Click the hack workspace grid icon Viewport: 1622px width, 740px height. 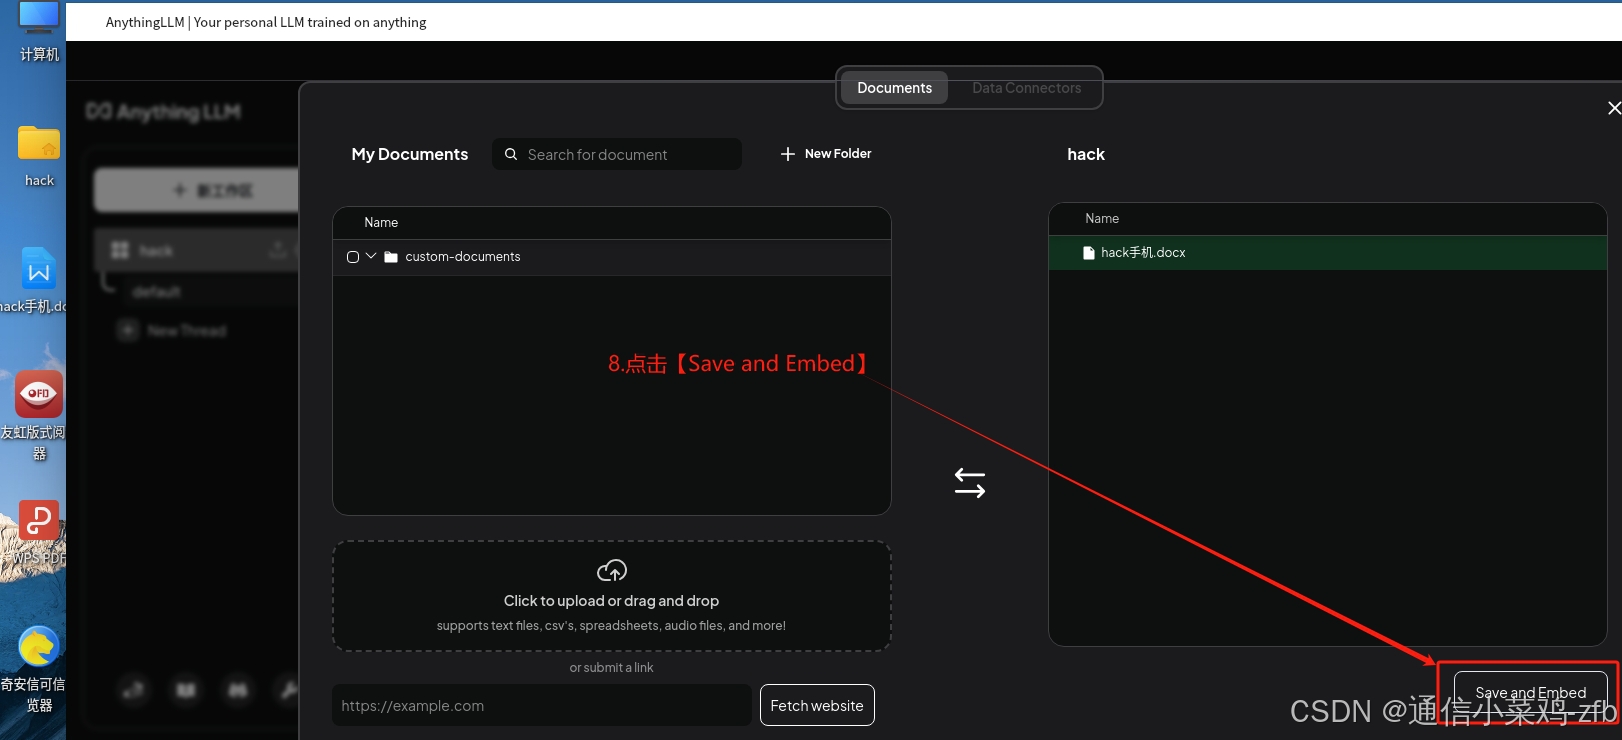pos(120,250)
